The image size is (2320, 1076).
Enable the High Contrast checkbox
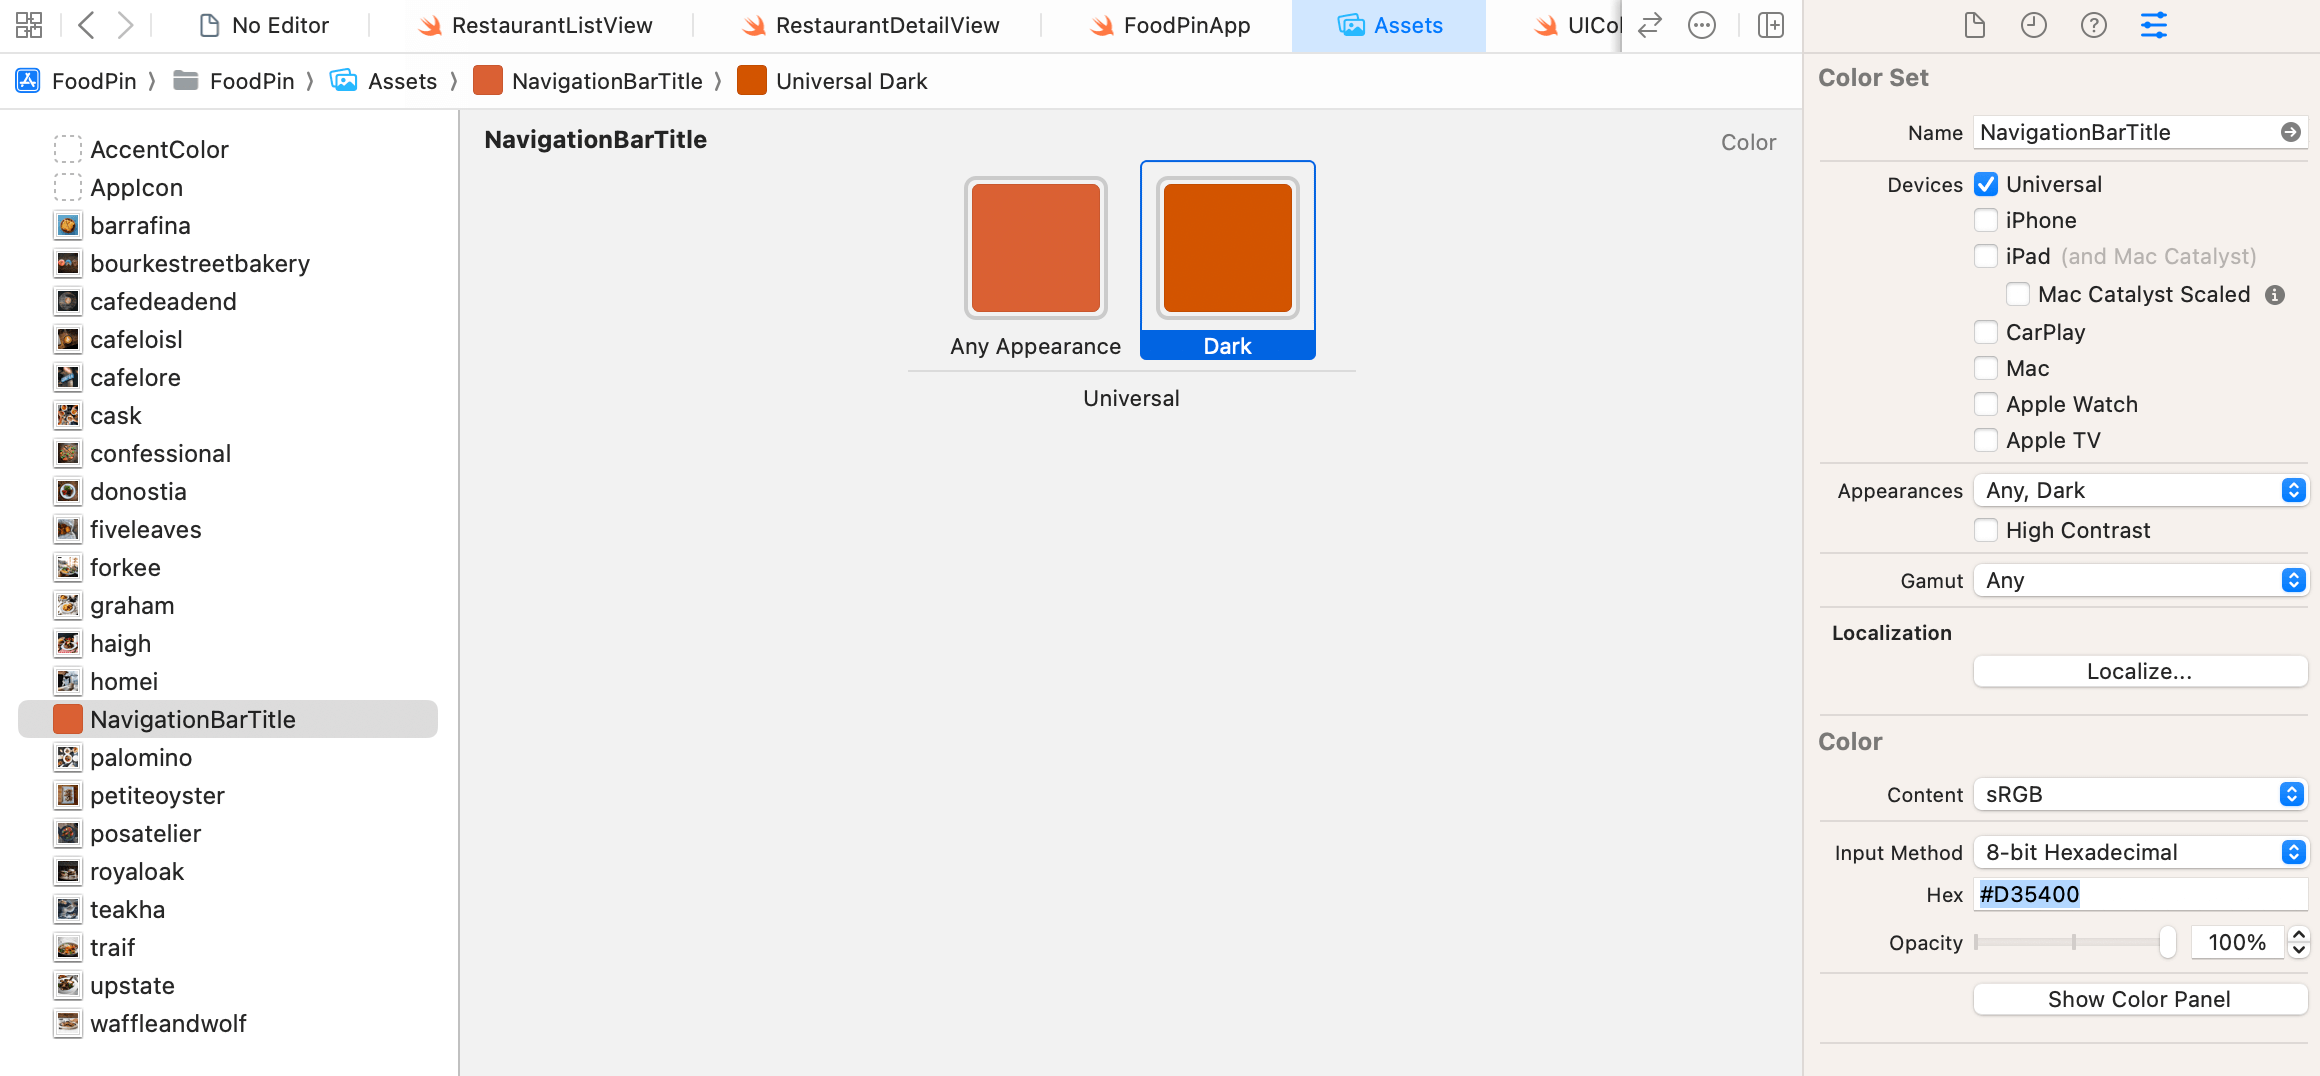click(1986, 530)
